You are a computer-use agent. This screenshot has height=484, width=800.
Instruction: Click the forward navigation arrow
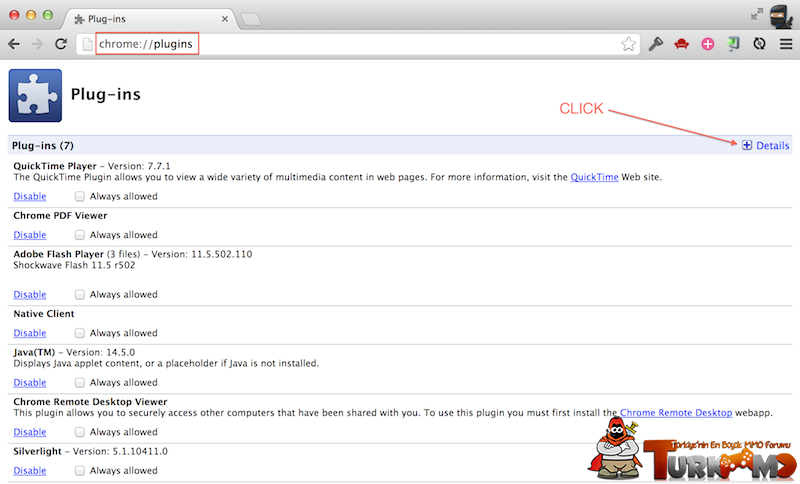(x=37, y=44)
